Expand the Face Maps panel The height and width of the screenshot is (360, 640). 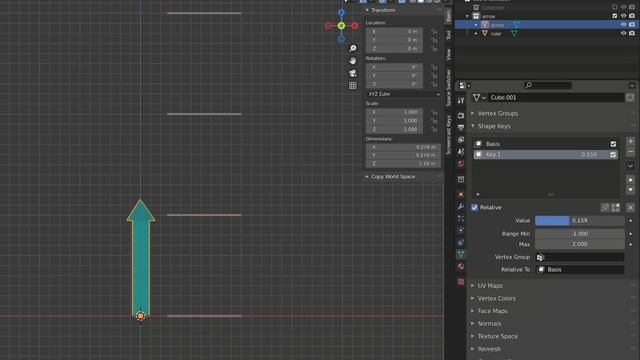click(x=473, y=311)
